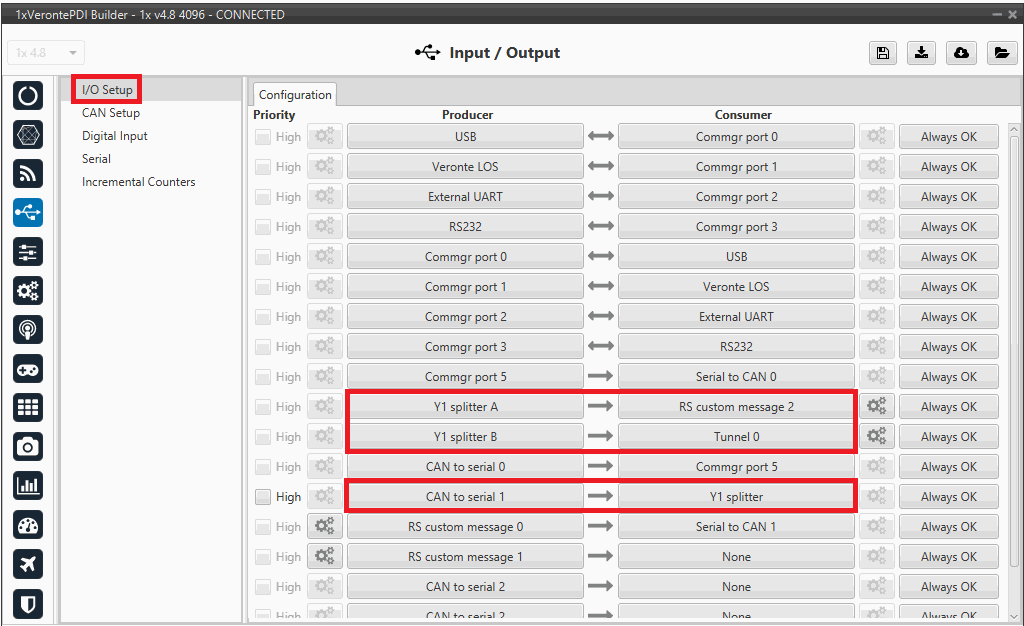Click the cloud download icon
The width and height of the screenshot is (1024, 626).
click(961, 54)
